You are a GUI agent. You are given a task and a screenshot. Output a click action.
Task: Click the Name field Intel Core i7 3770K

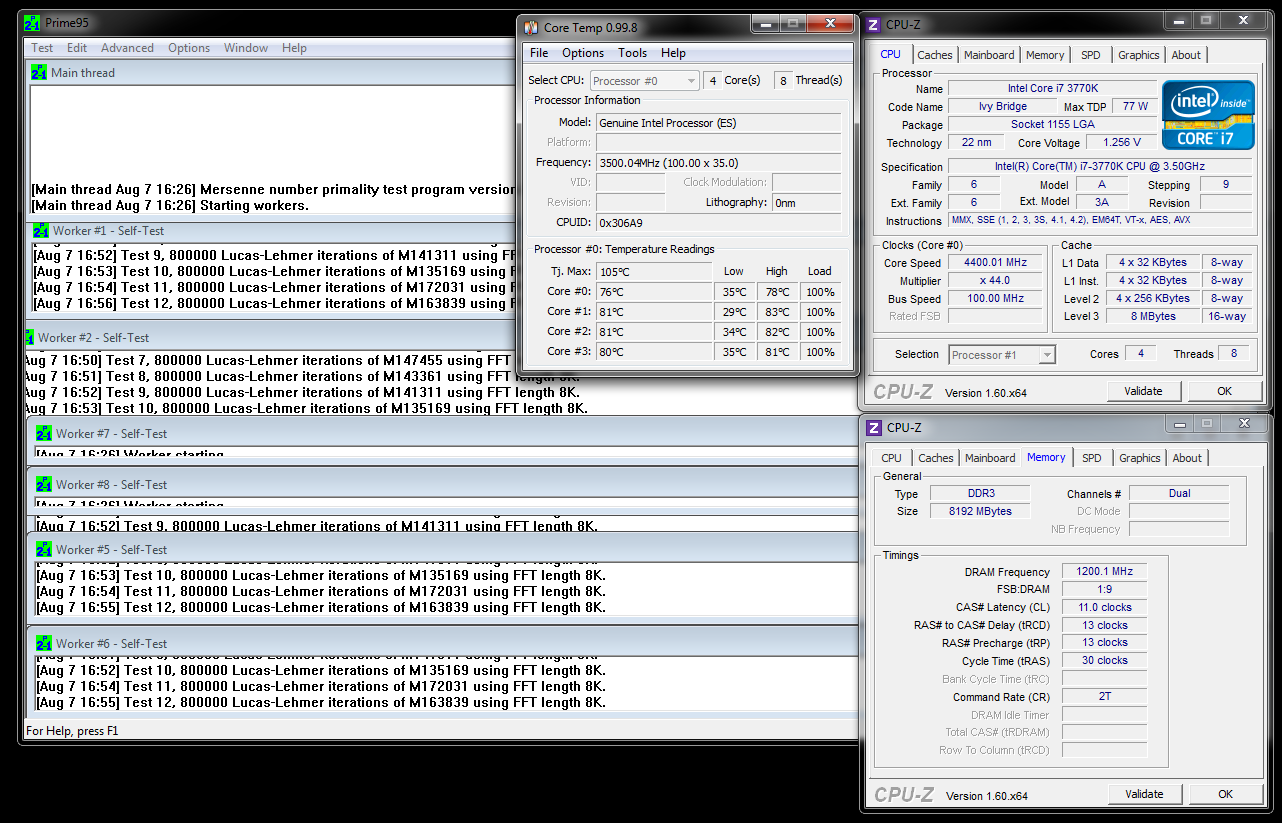pyautogui.click(x=1051, y=89)
